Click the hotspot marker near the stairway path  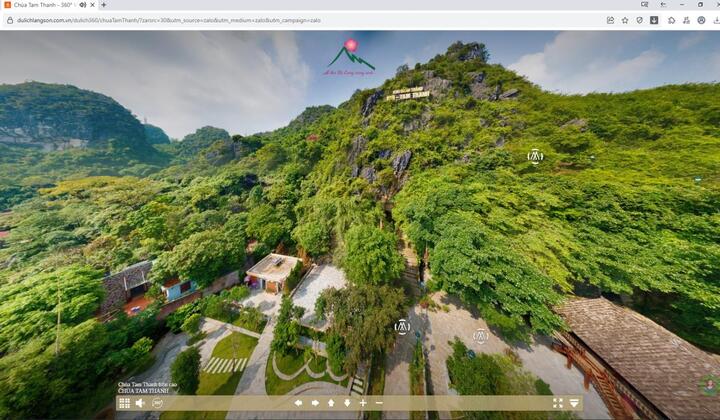click(x=402, y=326)
